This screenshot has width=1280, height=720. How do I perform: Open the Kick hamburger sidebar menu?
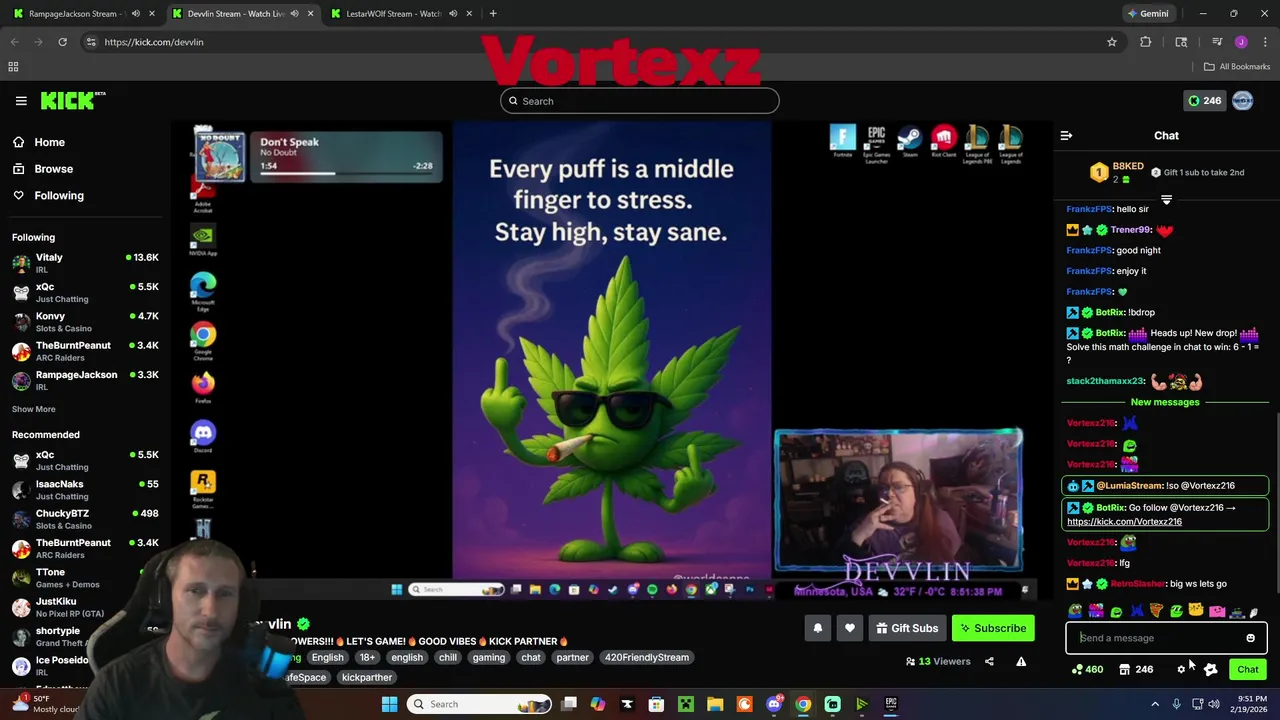21,100
